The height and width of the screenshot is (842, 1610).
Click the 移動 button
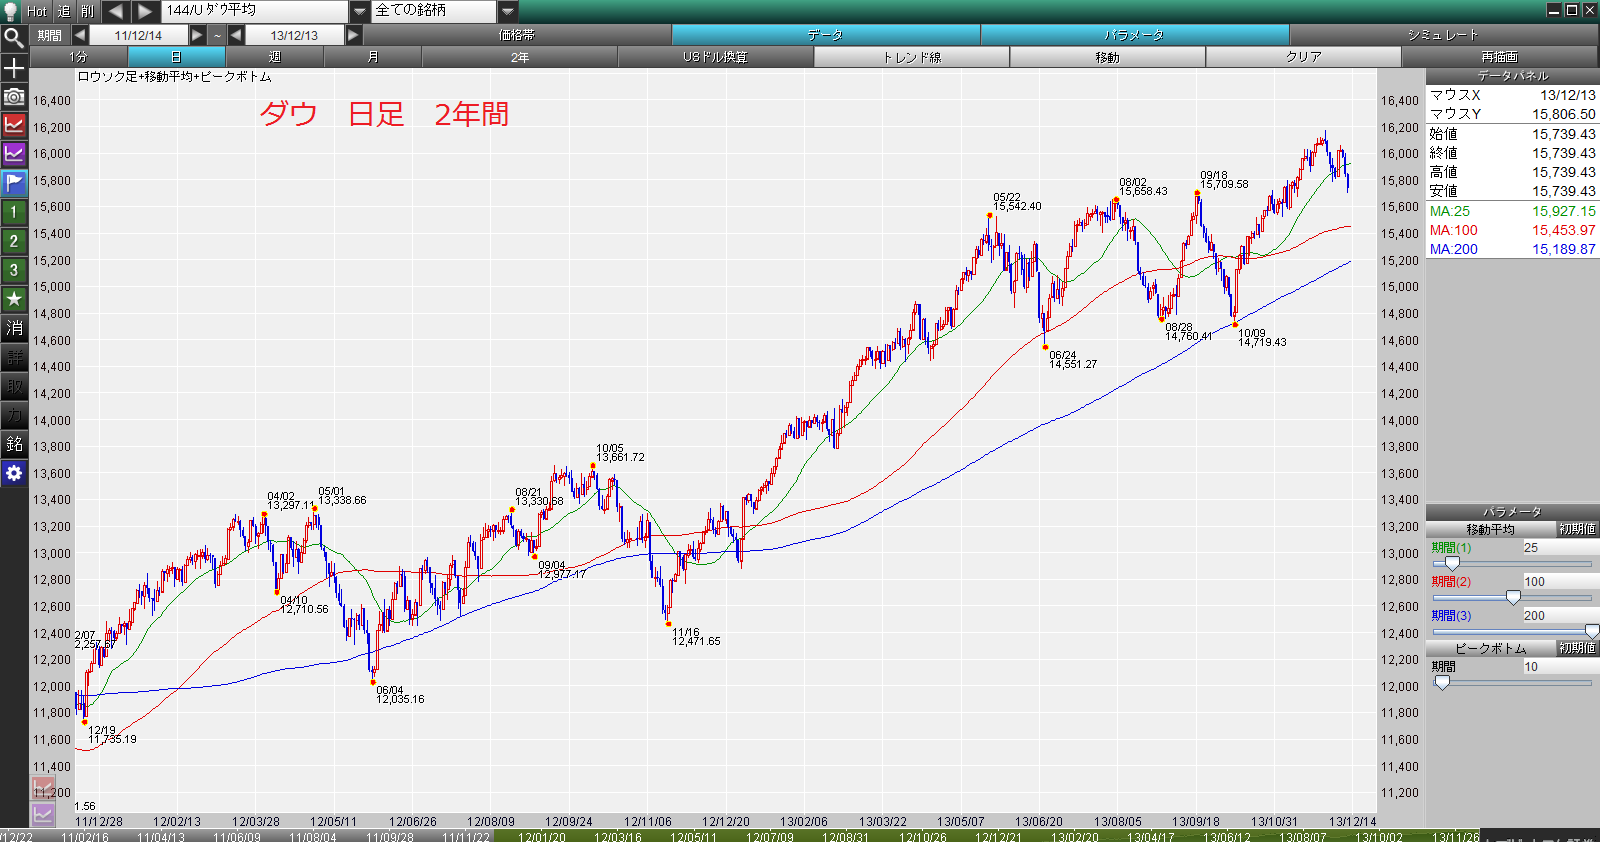pyautogui.click(x=1108, y=57)
